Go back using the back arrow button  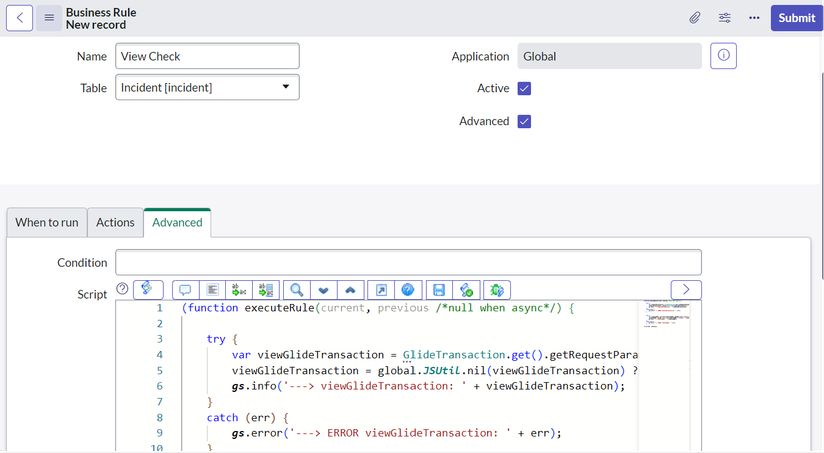tap(19, 18)
